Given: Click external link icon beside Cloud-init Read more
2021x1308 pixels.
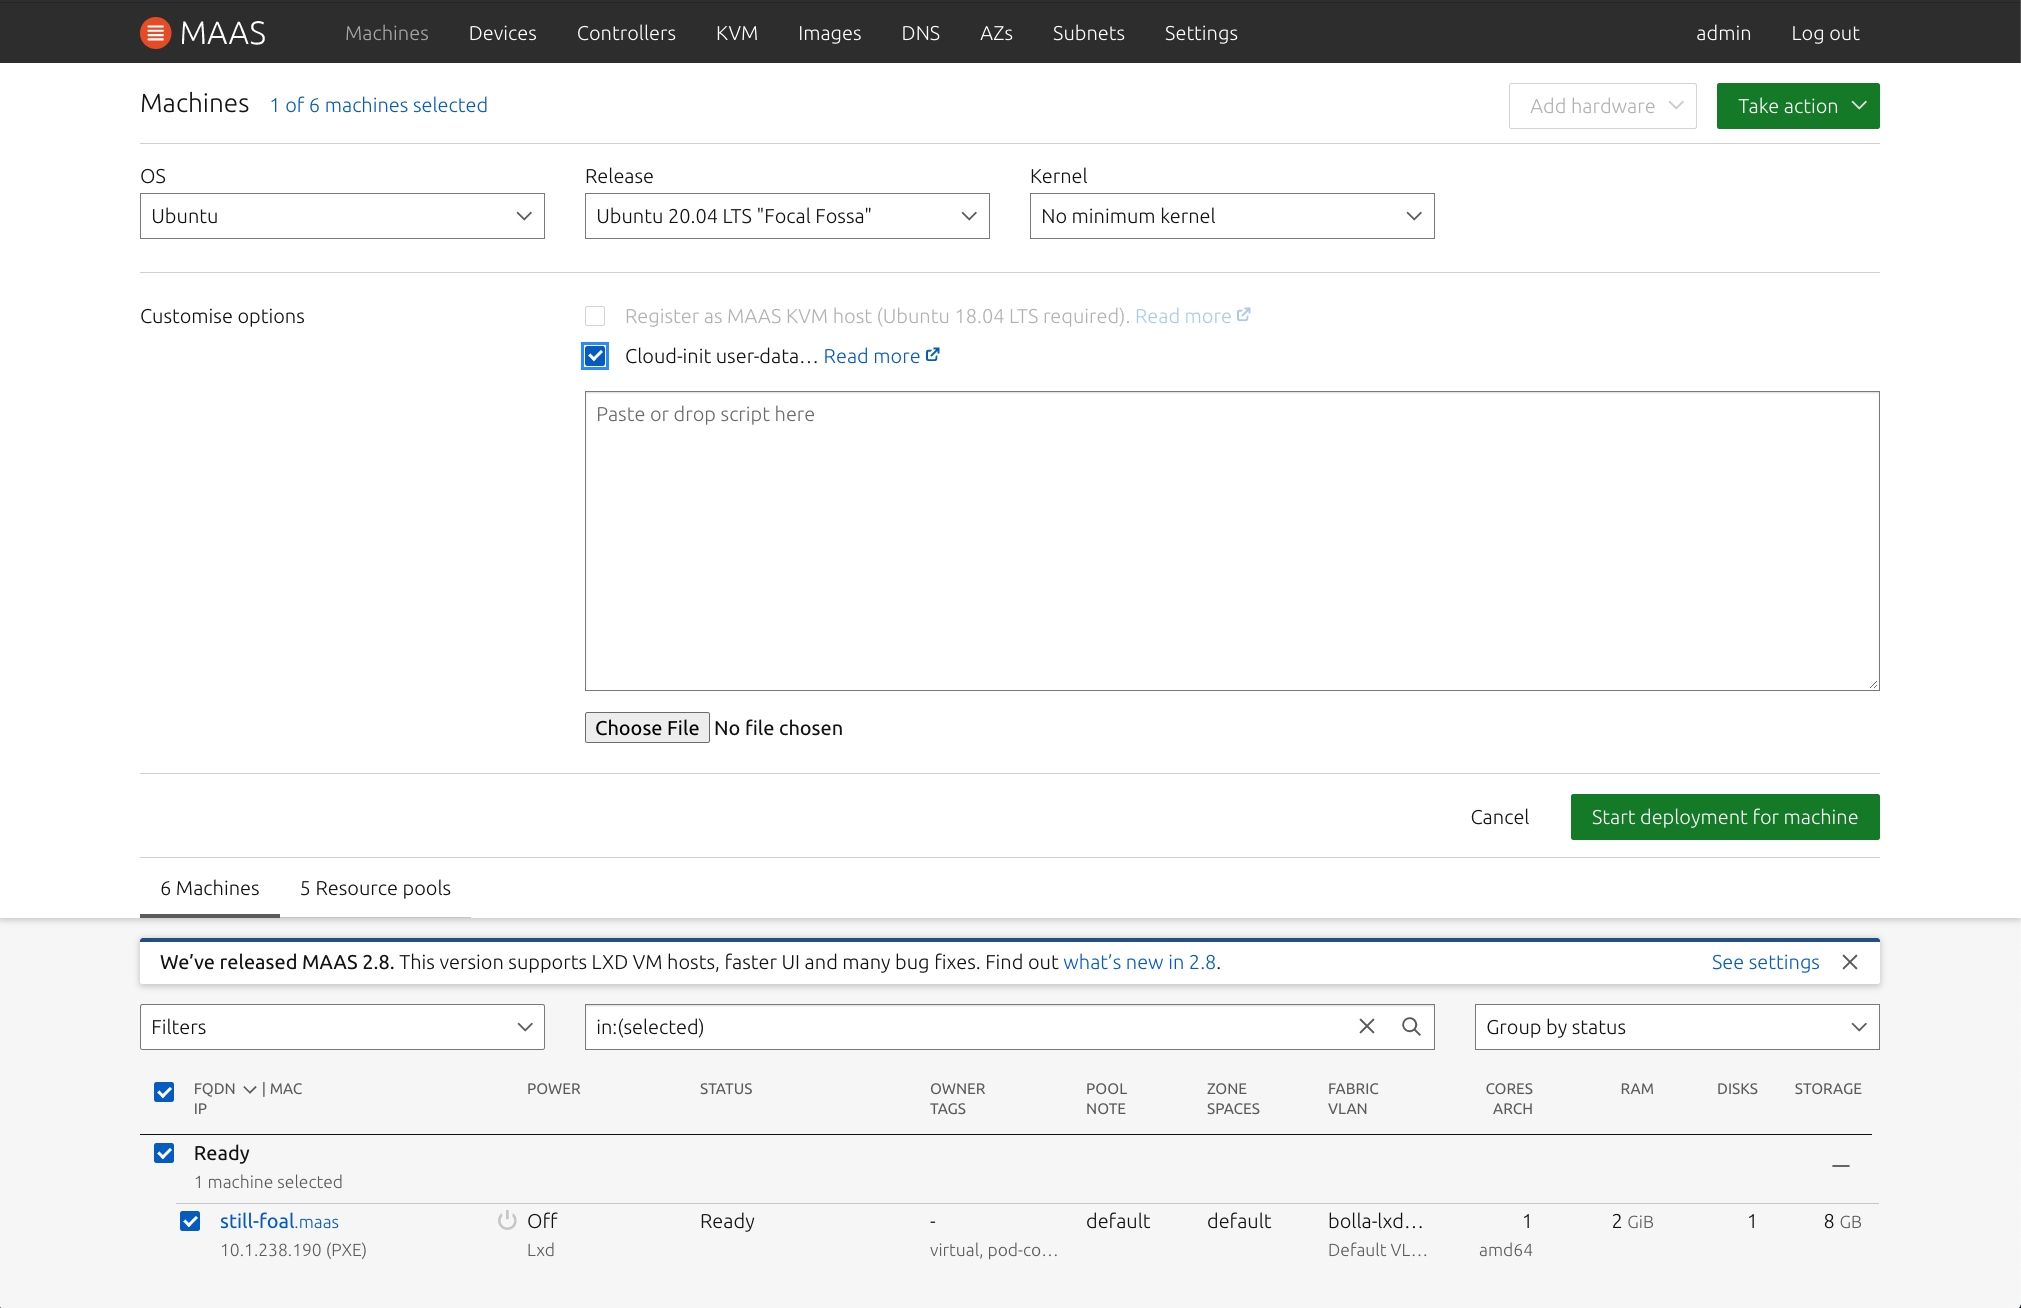Looking at the screenshot, I should (x=933, y=355).
